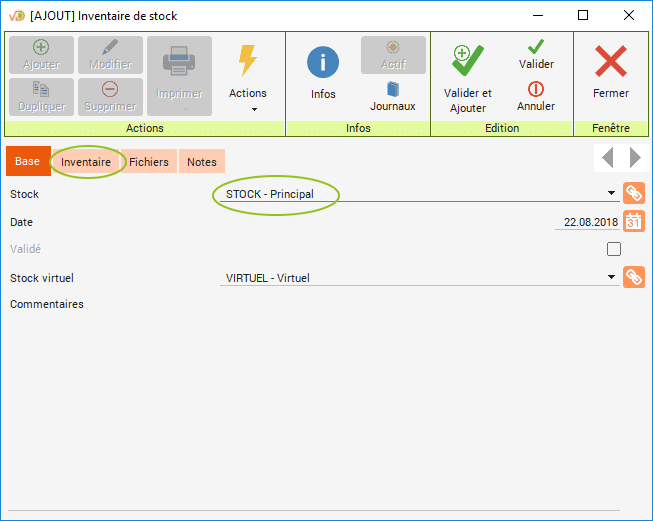Open the Actions lightning dropdown menu
Viewport: 653px width, 521px height.
[248, 75]
